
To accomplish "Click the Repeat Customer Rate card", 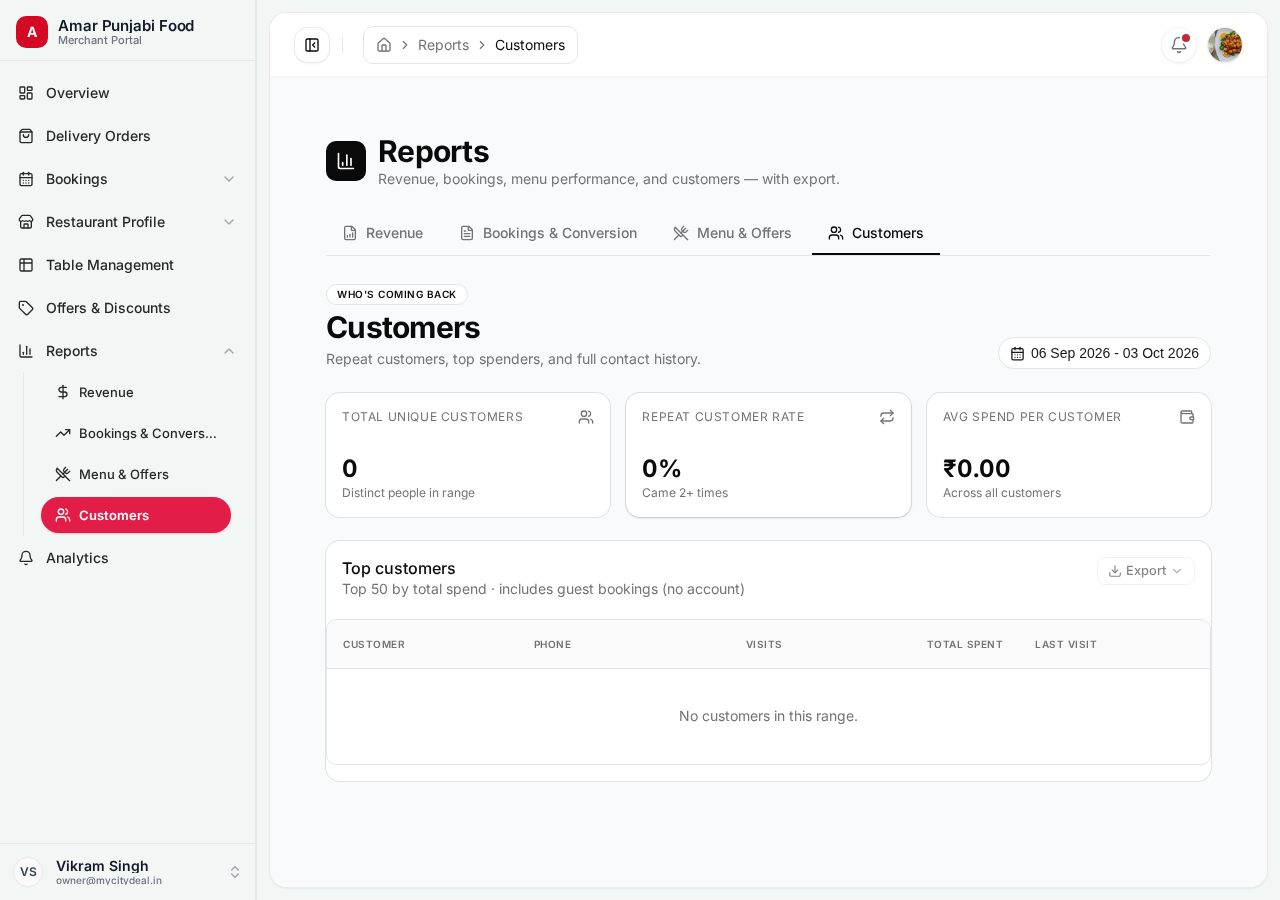I will pos(768,455).
